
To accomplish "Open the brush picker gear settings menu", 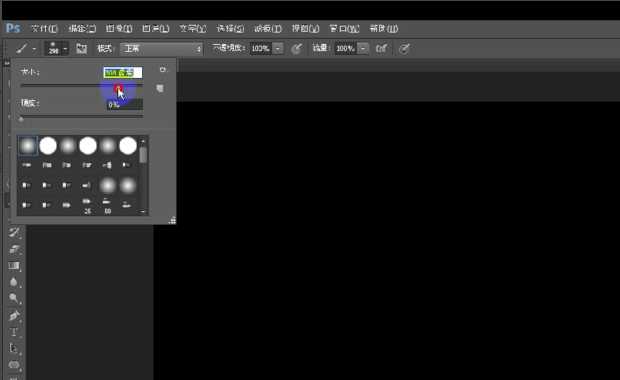I will click(163, 70).
